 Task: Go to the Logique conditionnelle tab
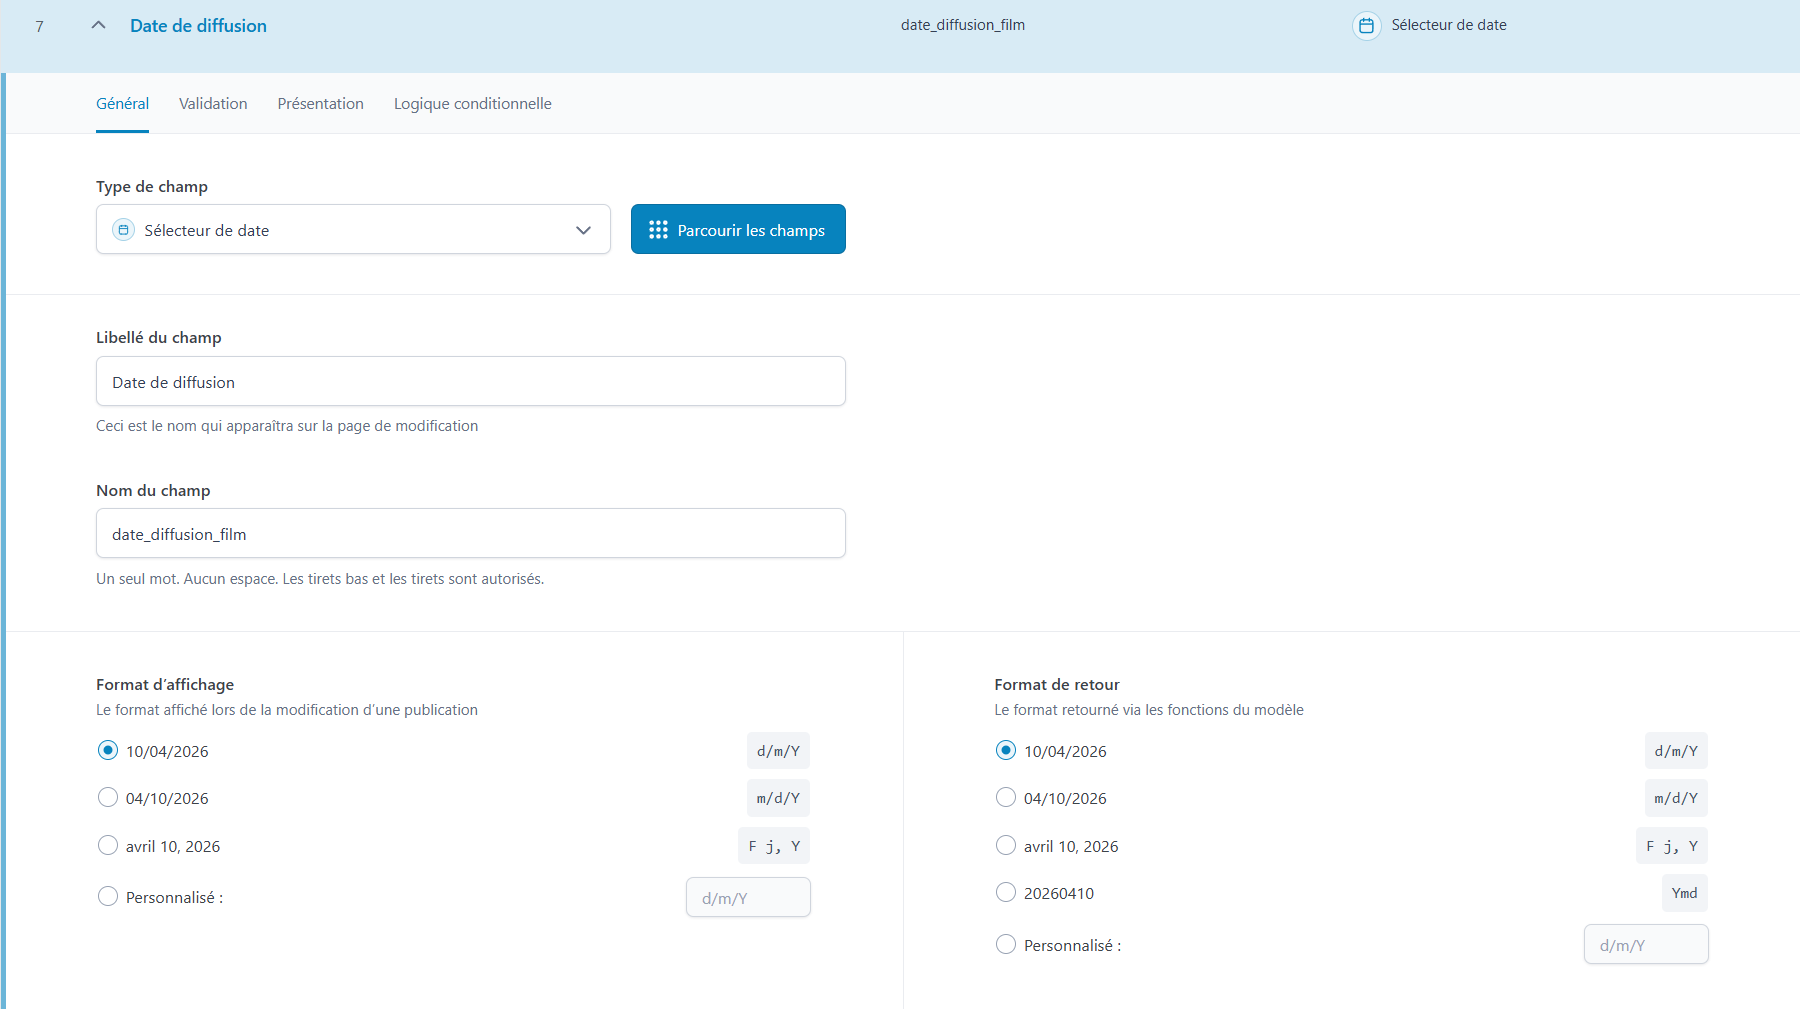[x=472, y=104]
